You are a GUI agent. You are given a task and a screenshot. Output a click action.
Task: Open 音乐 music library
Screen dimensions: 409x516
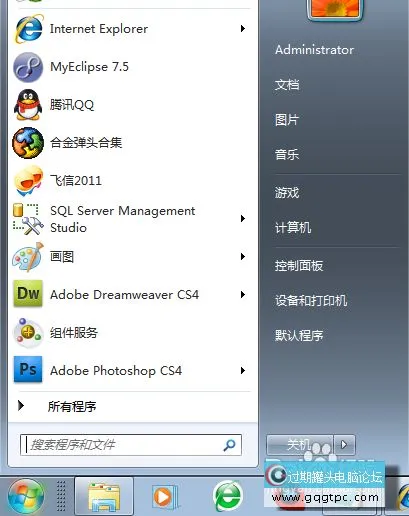click(x=287, y=154)
